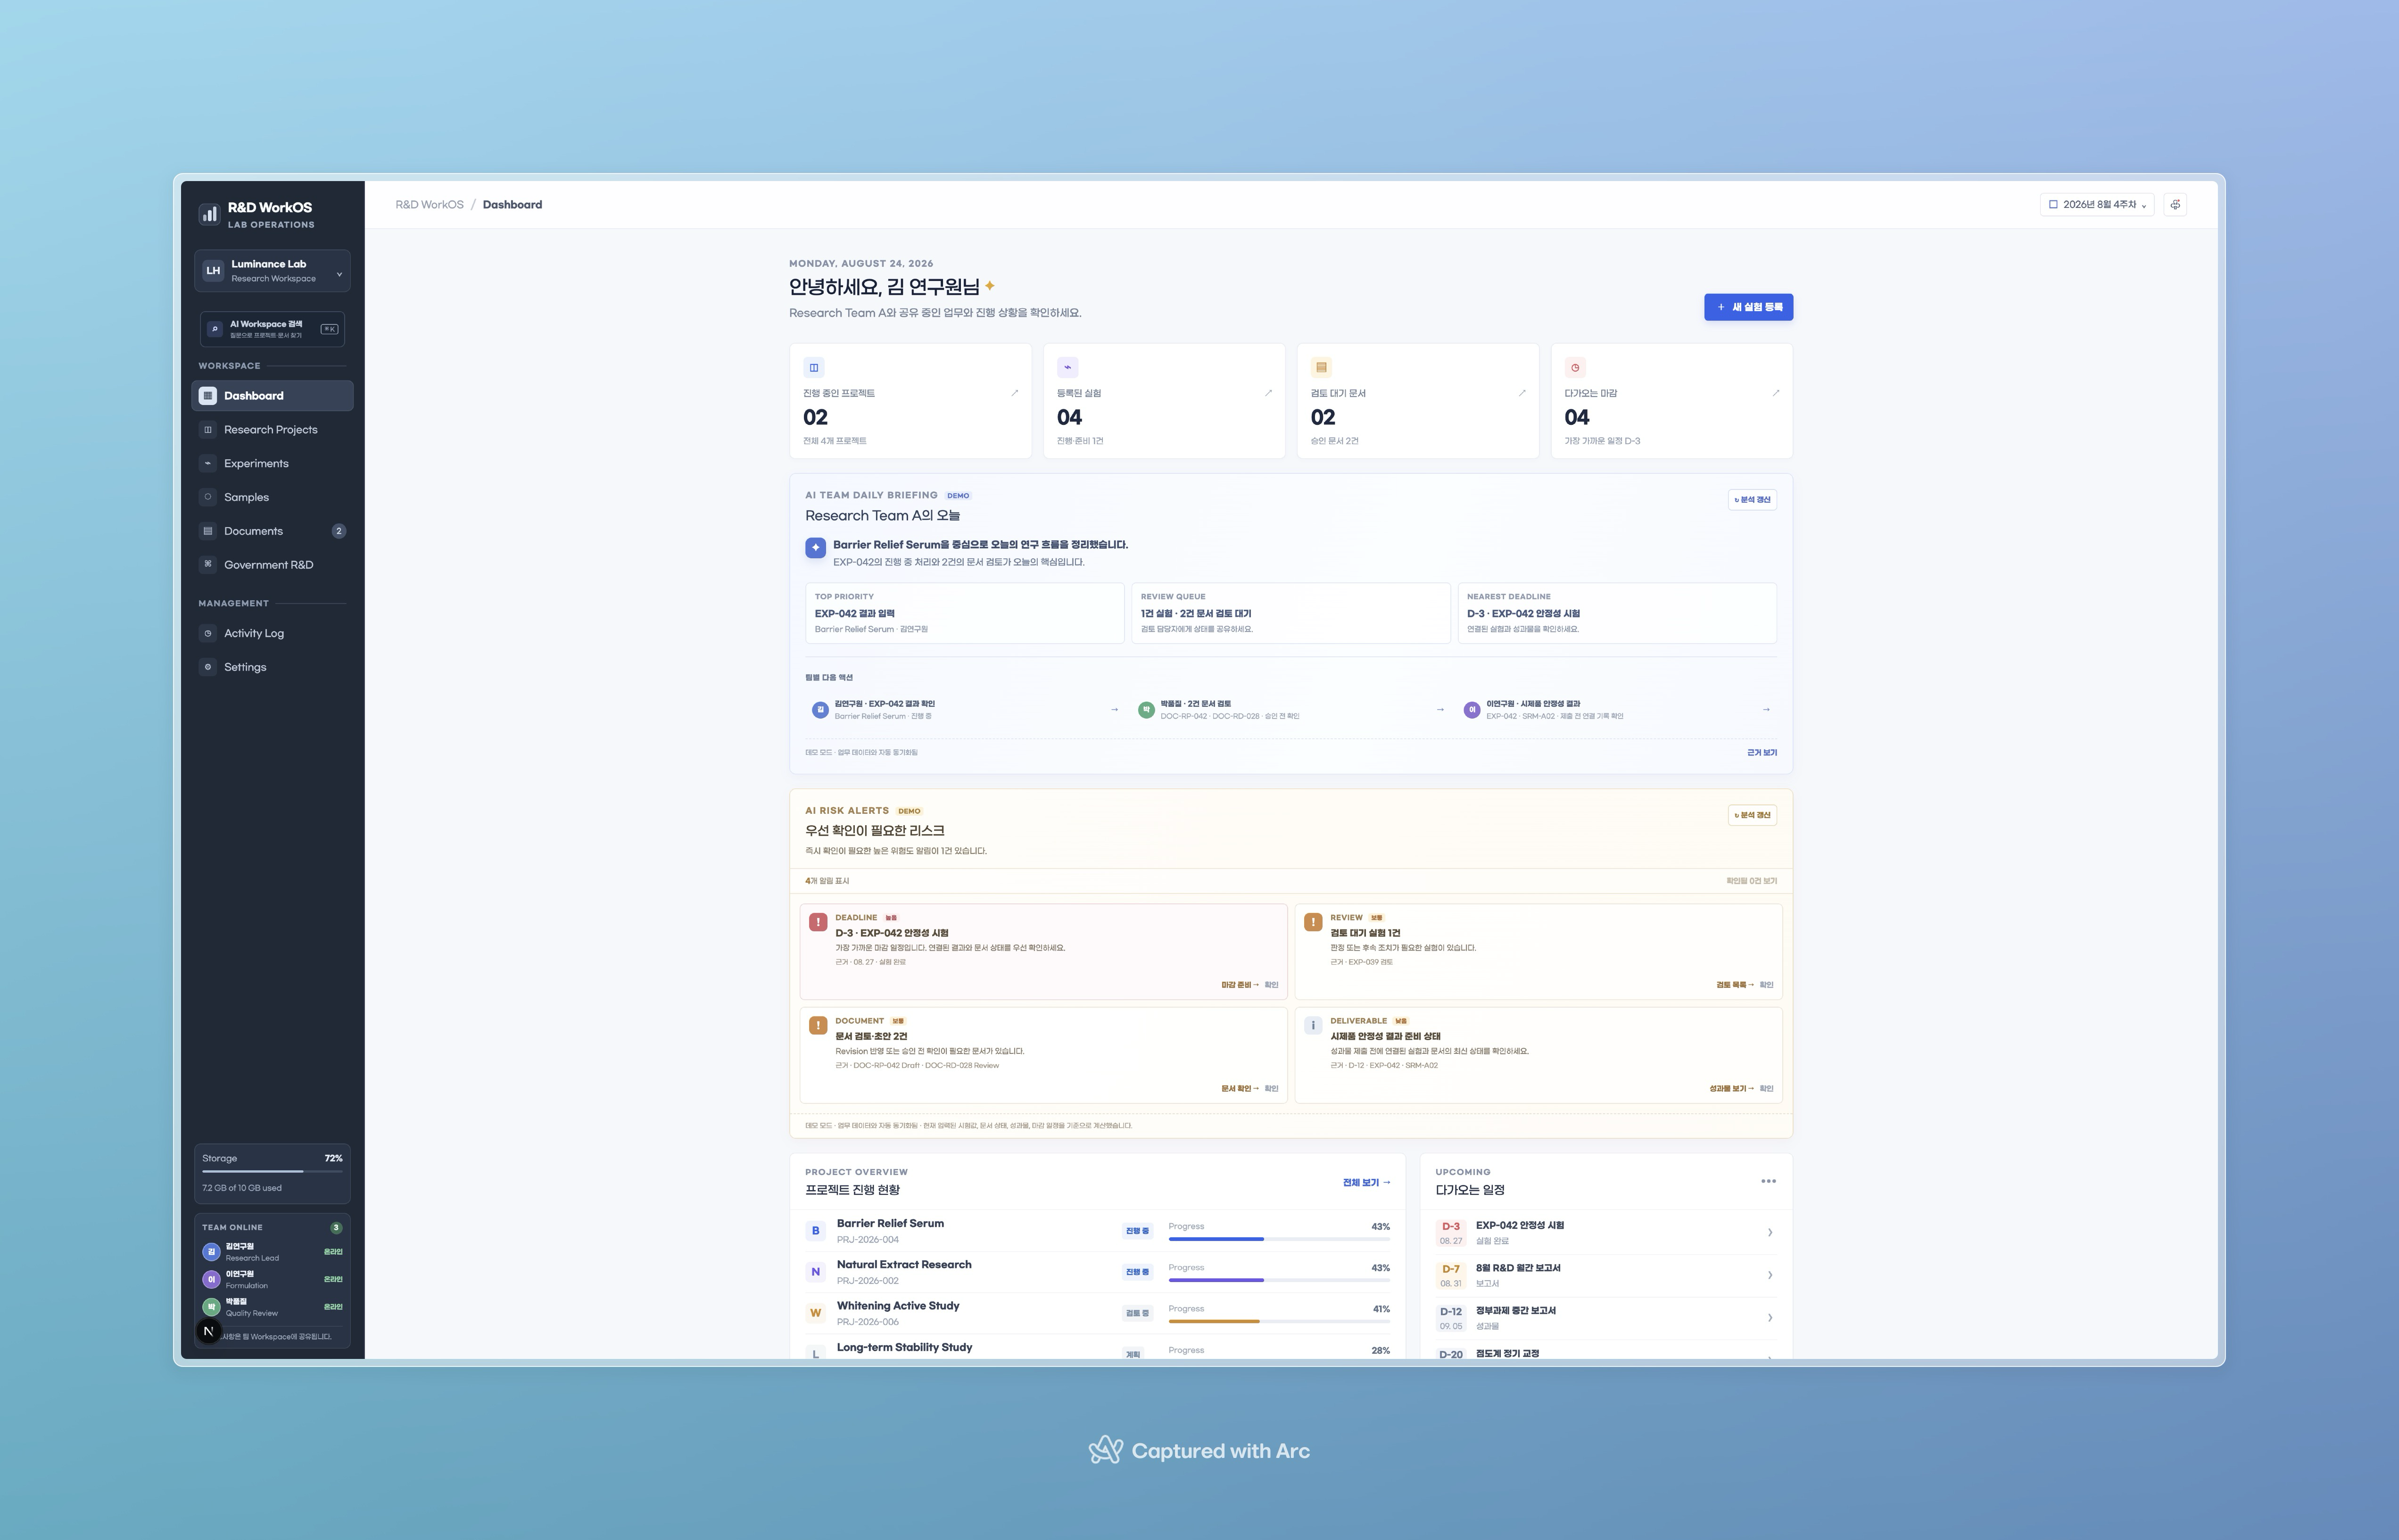The height and width of the screenshot is (1540, 2399).
Task: Open the three-dot menu in Upcoming panel
Action: (x=1768, y=1181)
